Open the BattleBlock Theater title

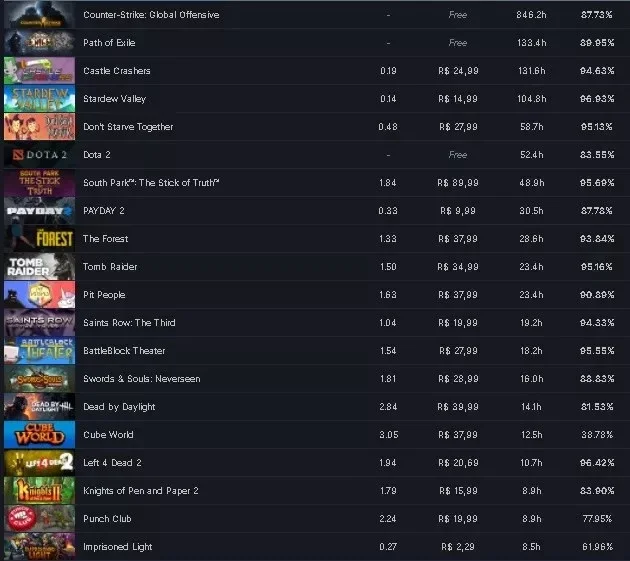[124, 351]
